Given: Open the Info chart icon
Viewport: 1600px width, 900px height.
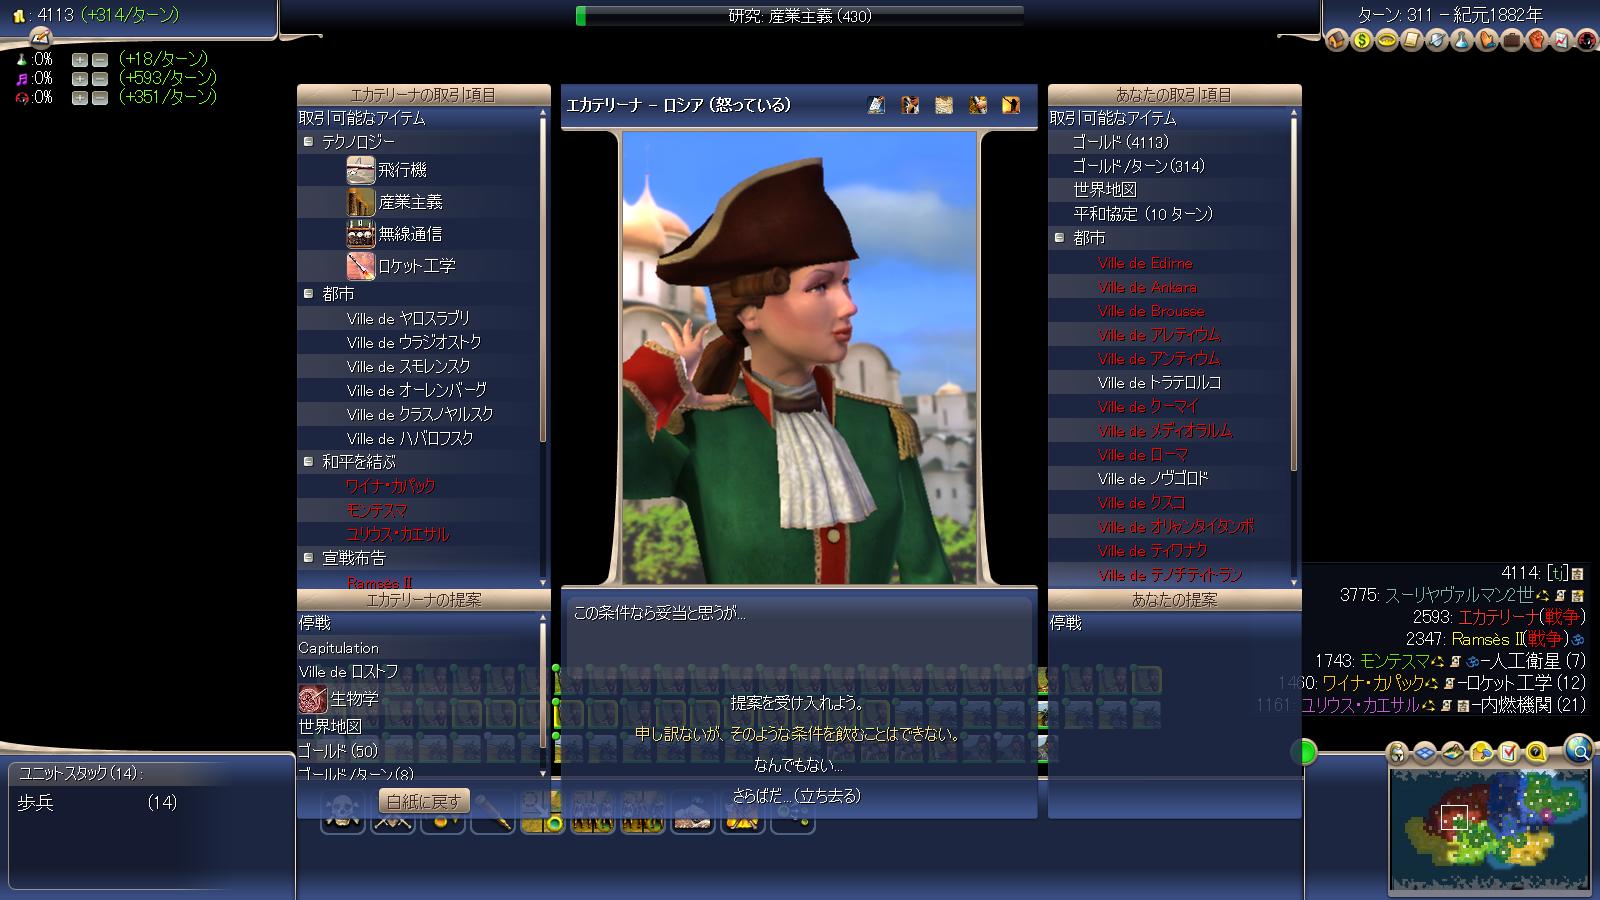Looking at the screenshot, I should click(1561, 41).
